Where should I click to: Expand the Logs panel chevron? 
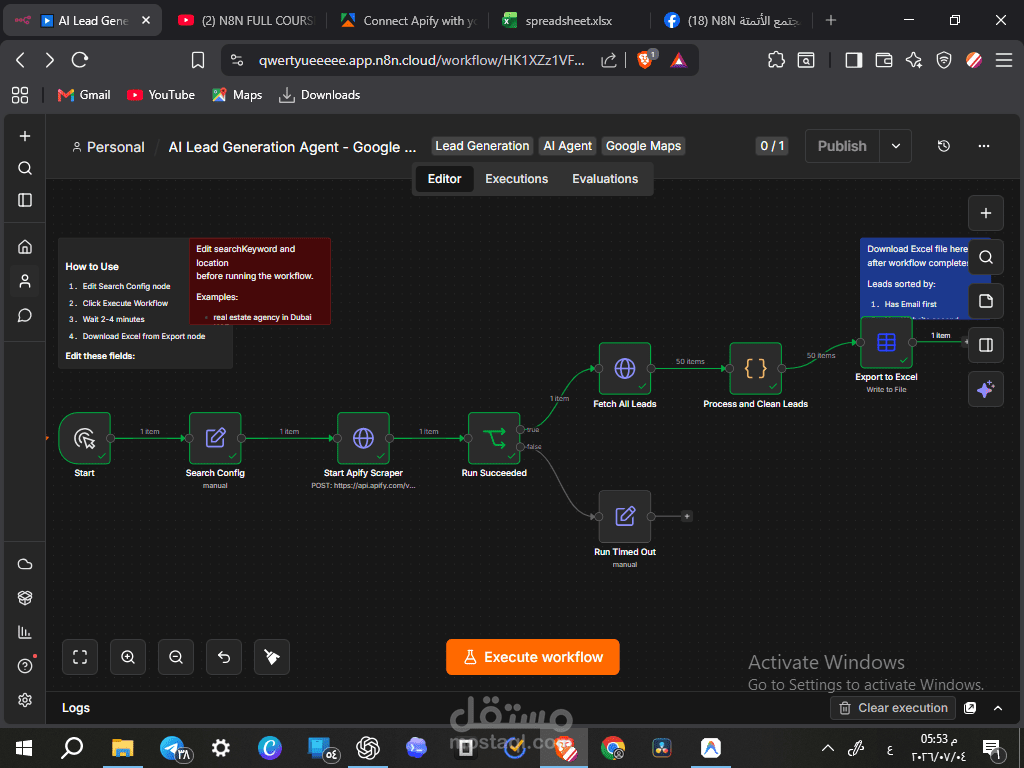coord(998,708)
